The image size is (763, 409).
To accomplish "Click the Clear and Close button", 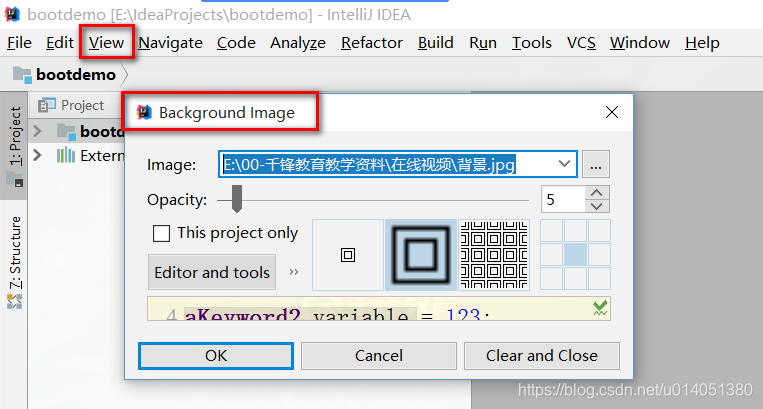I will (542, 356).
